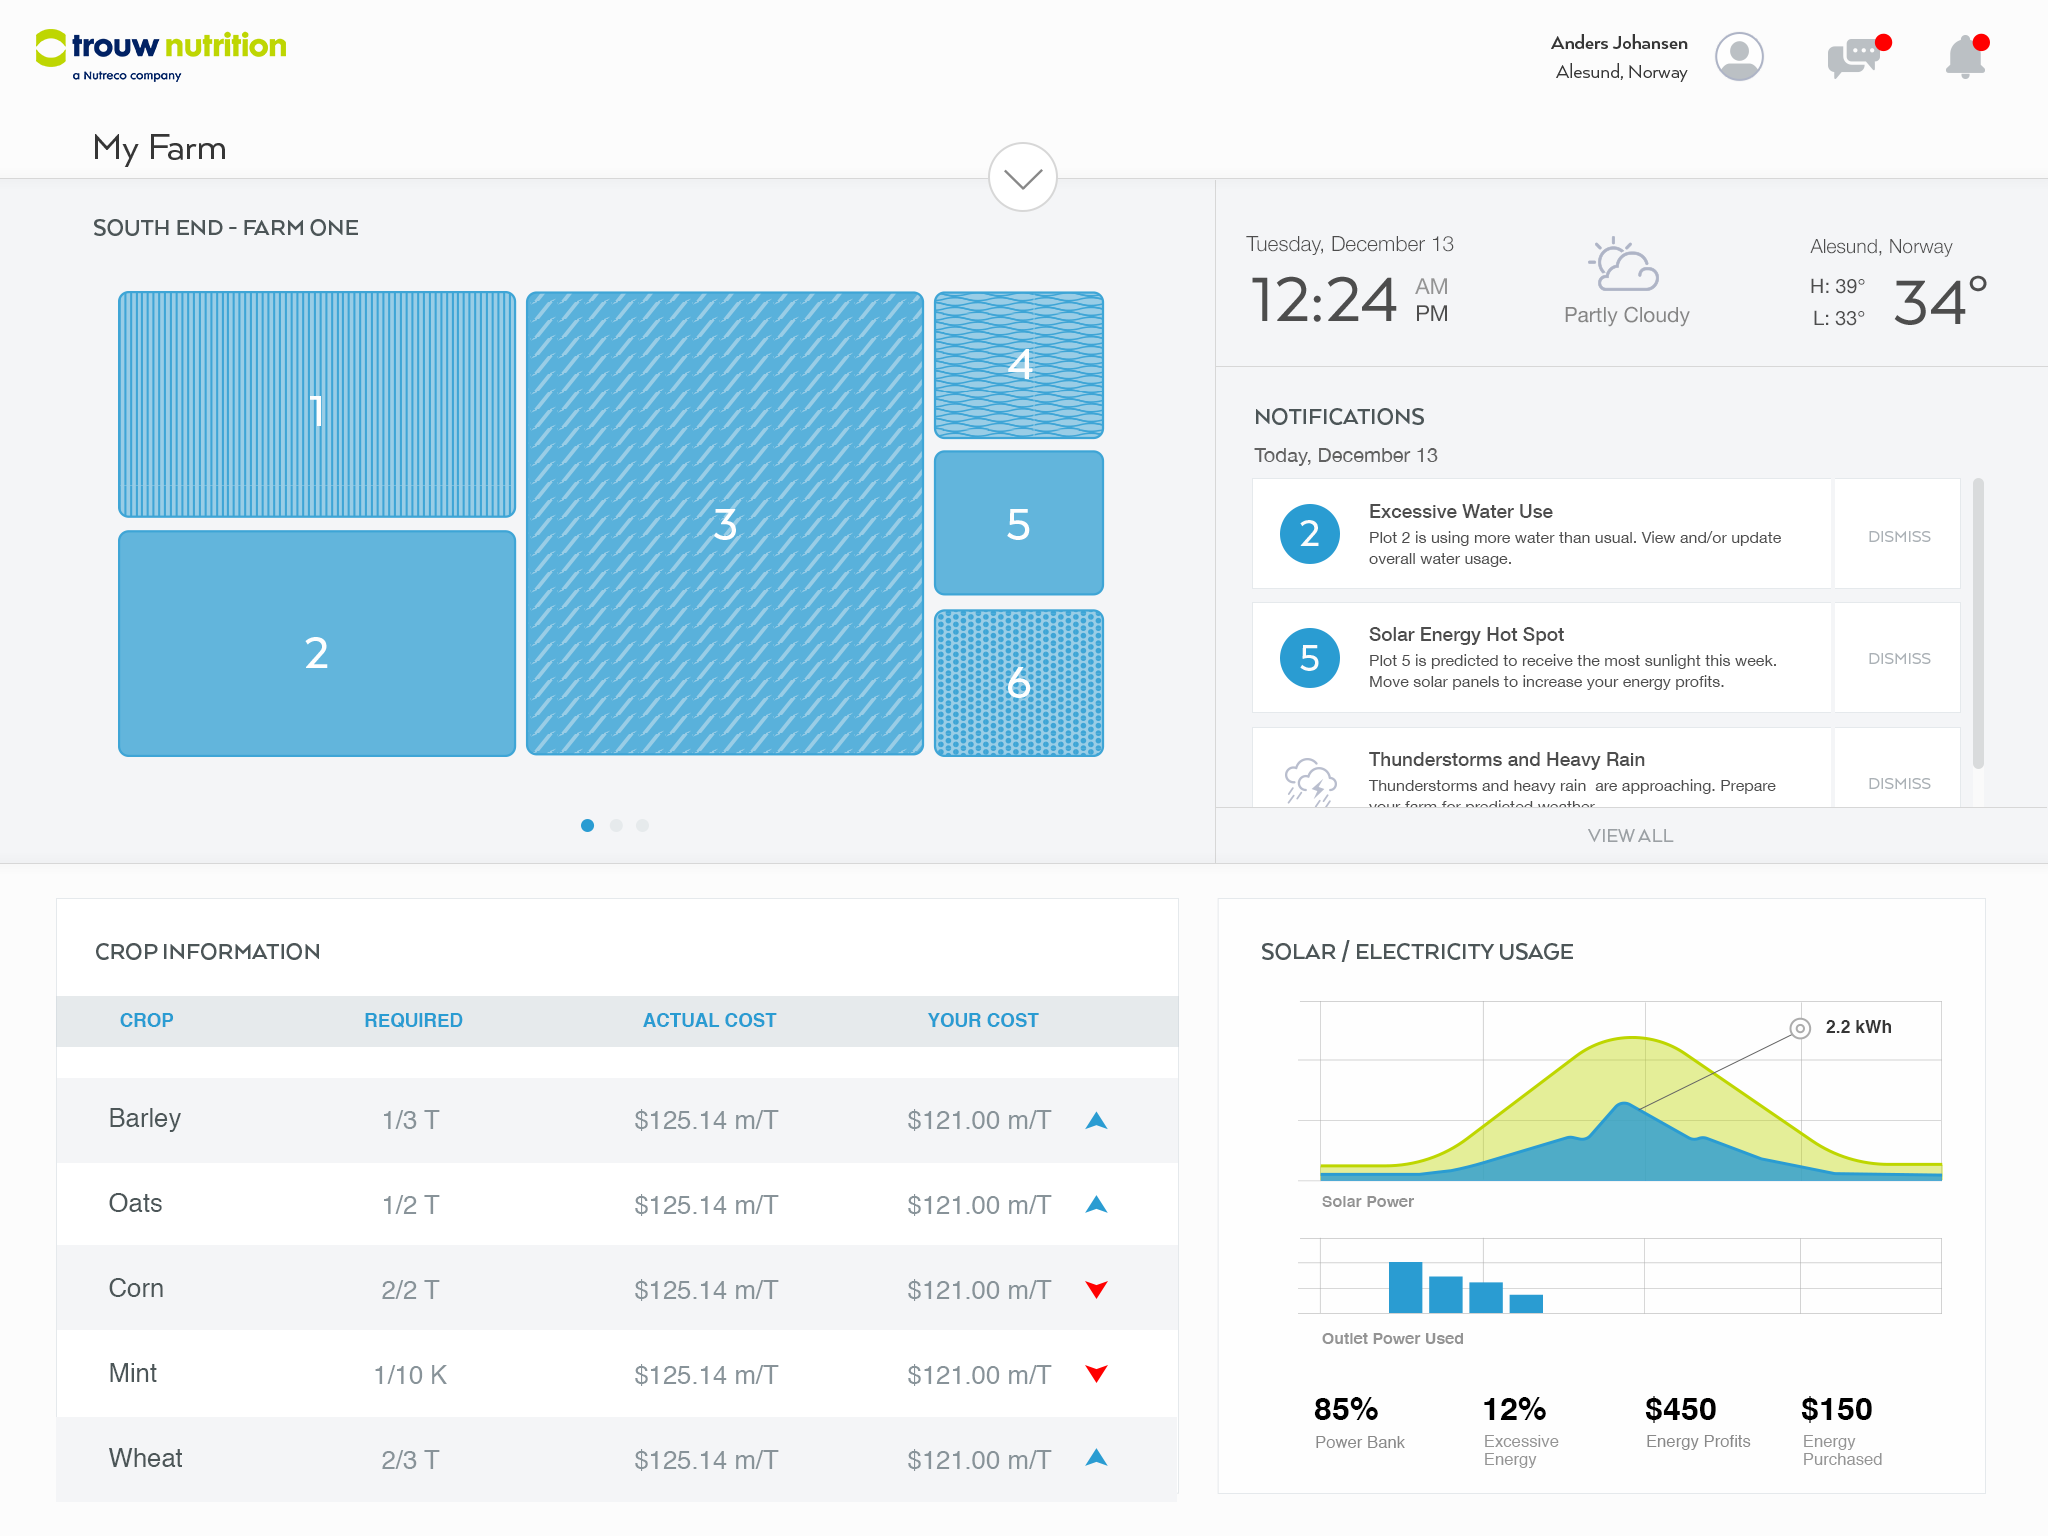
Task: Click the red down arrow in Mint row
Action: pos(1096,1374)
